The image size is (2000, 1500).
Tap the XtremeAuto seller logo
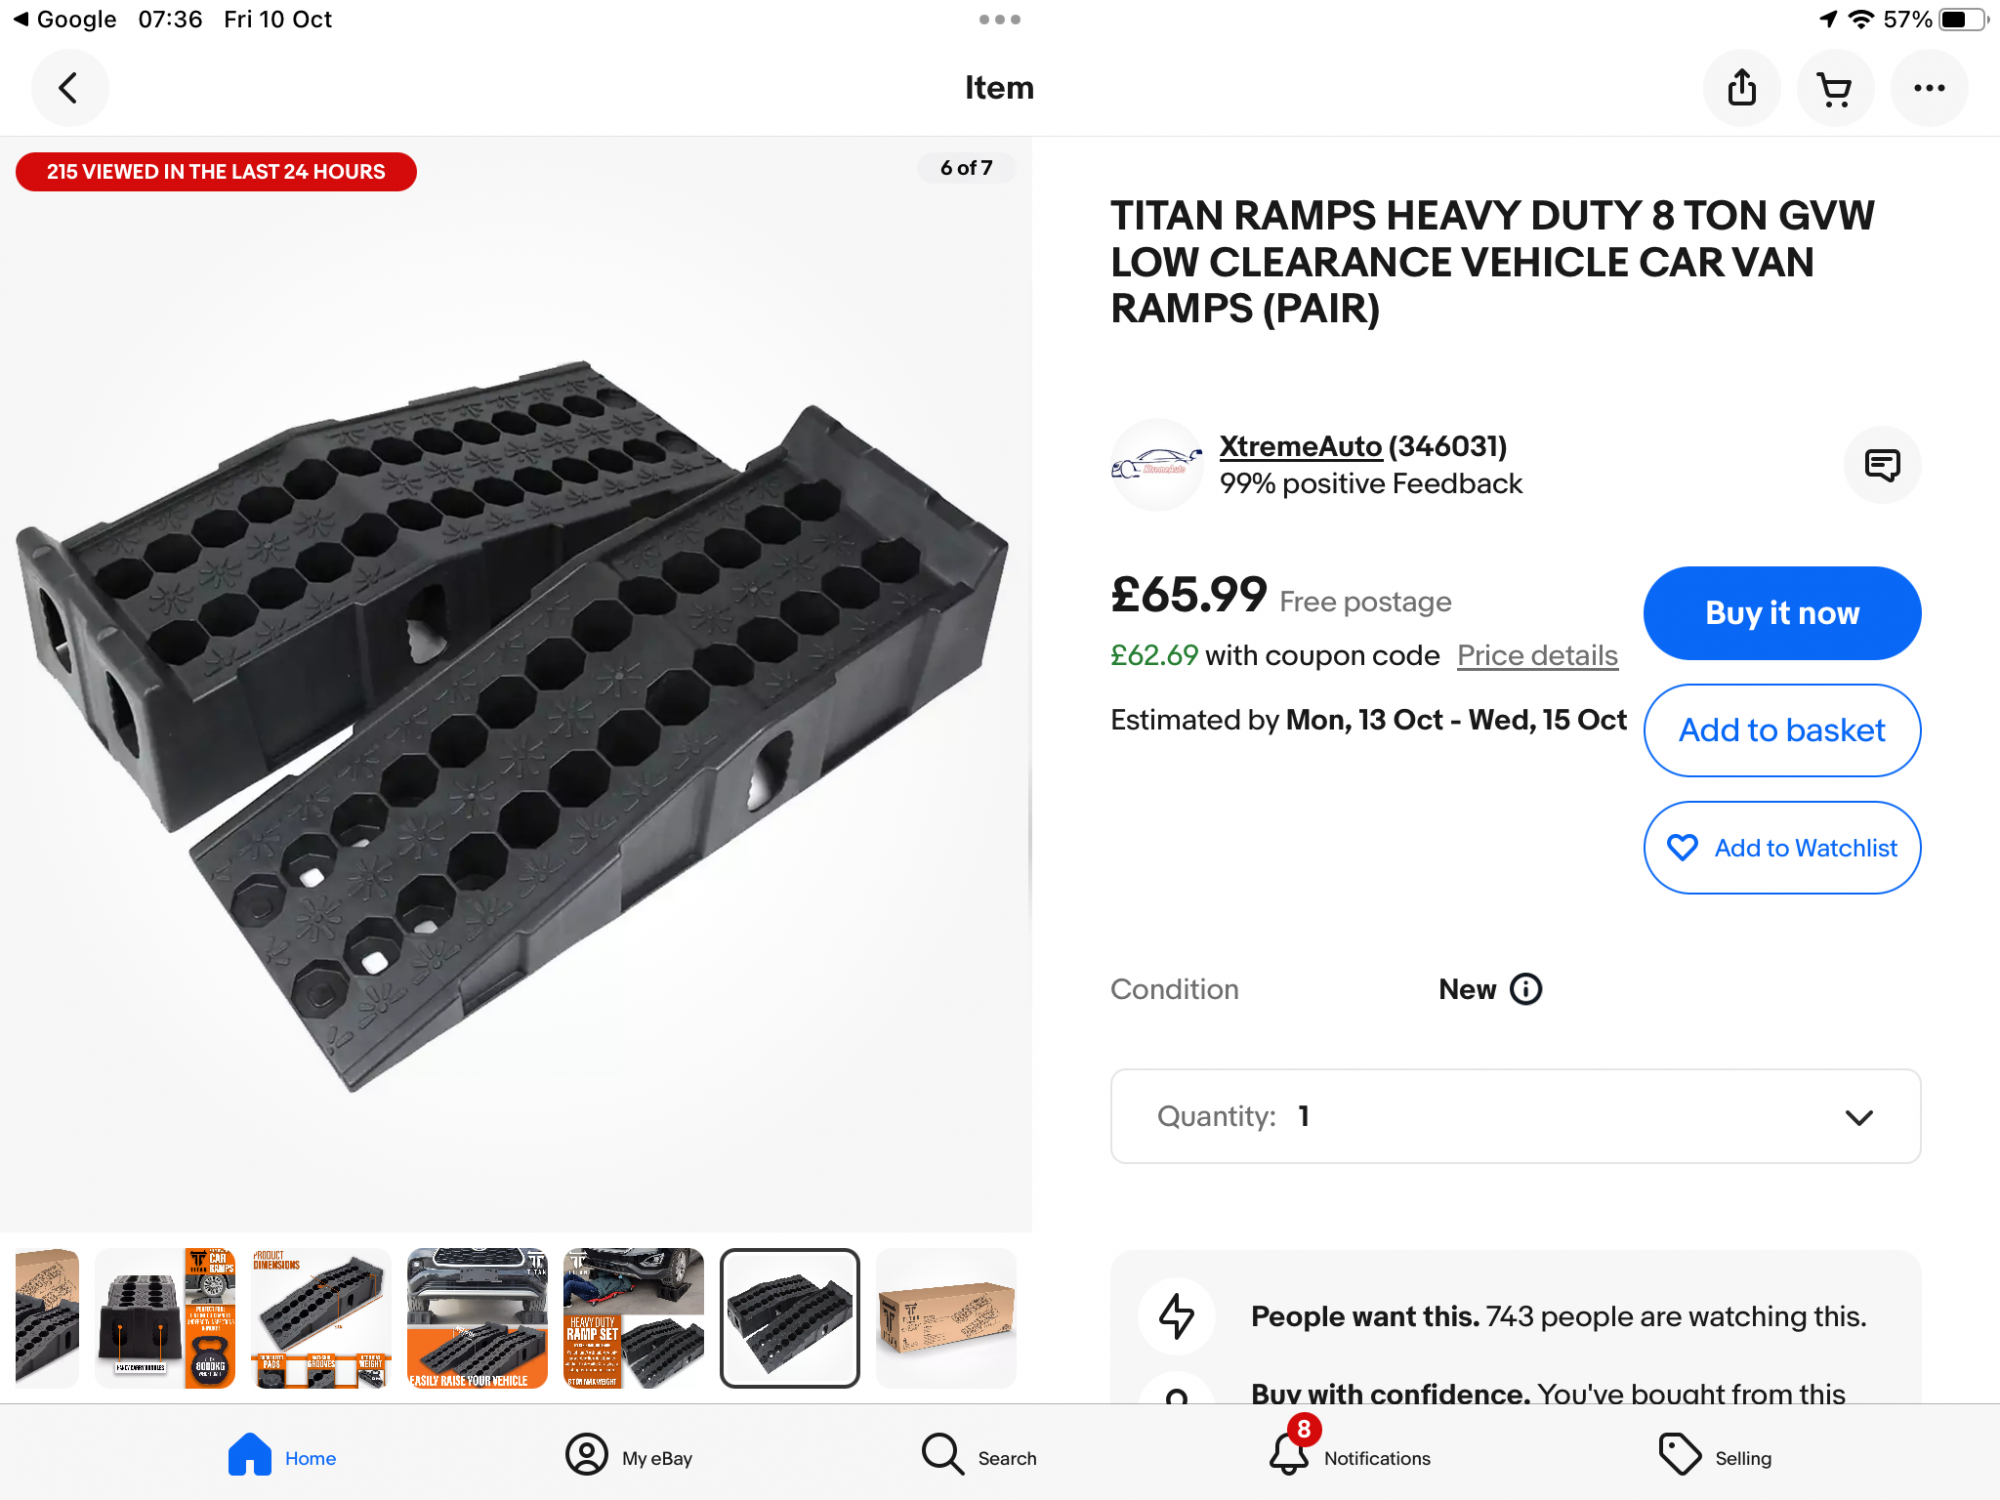pyautogui.click(x=1157, y=465)
